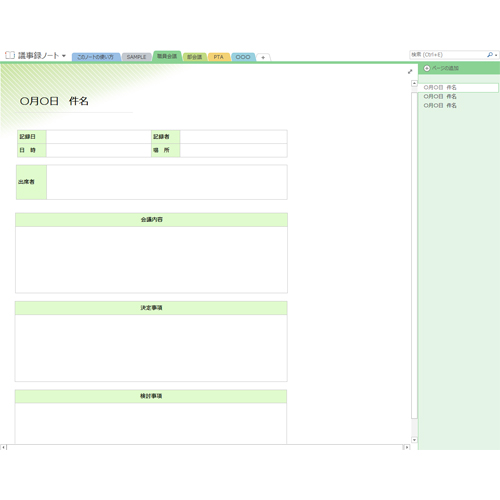Switch to the このノートの使い方 section tab

(x=95, y=57)
